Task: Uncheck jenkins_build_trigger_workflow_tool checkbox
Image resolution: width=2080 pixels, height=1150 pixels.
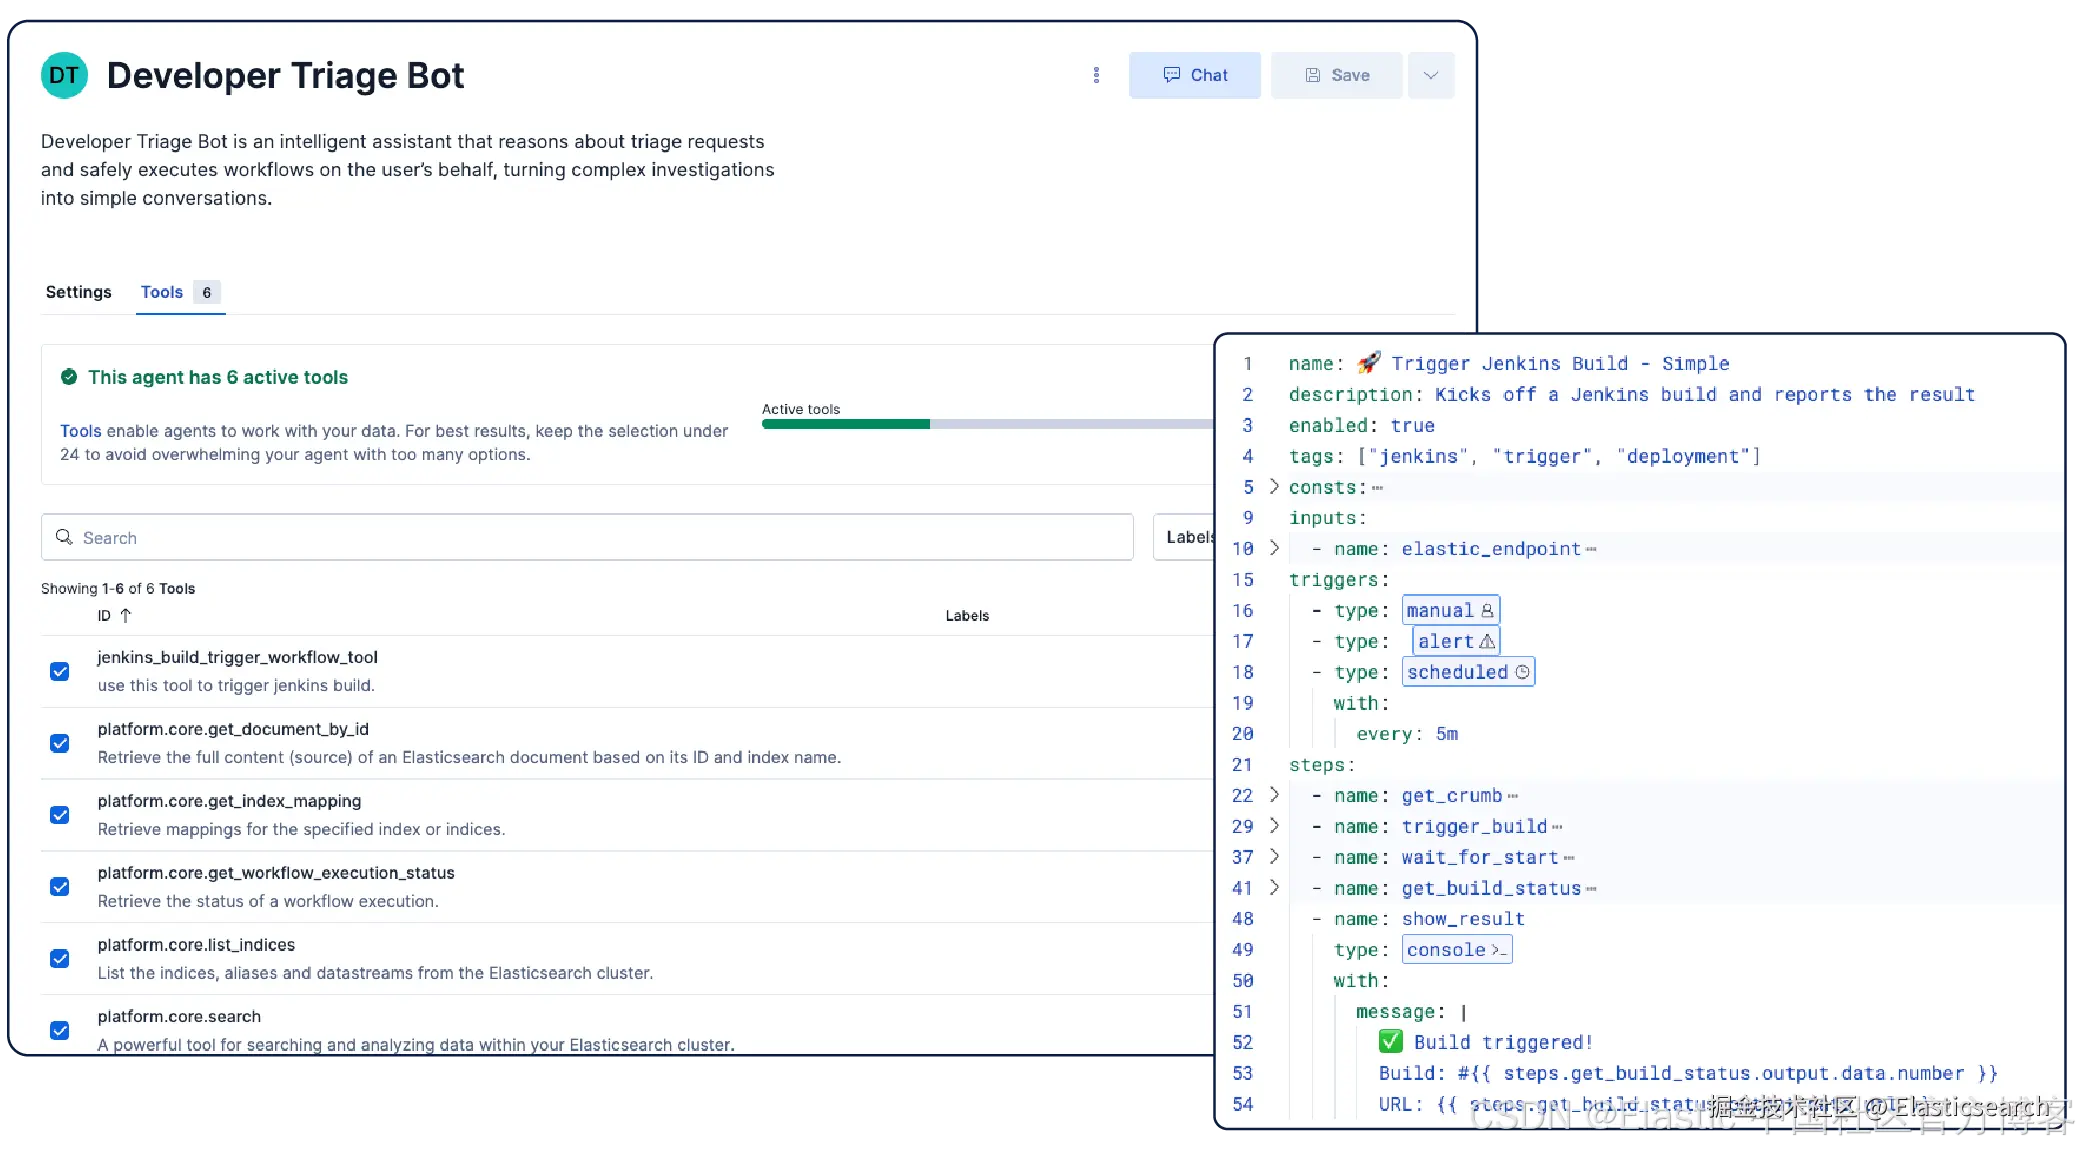Action: point(60,671)
